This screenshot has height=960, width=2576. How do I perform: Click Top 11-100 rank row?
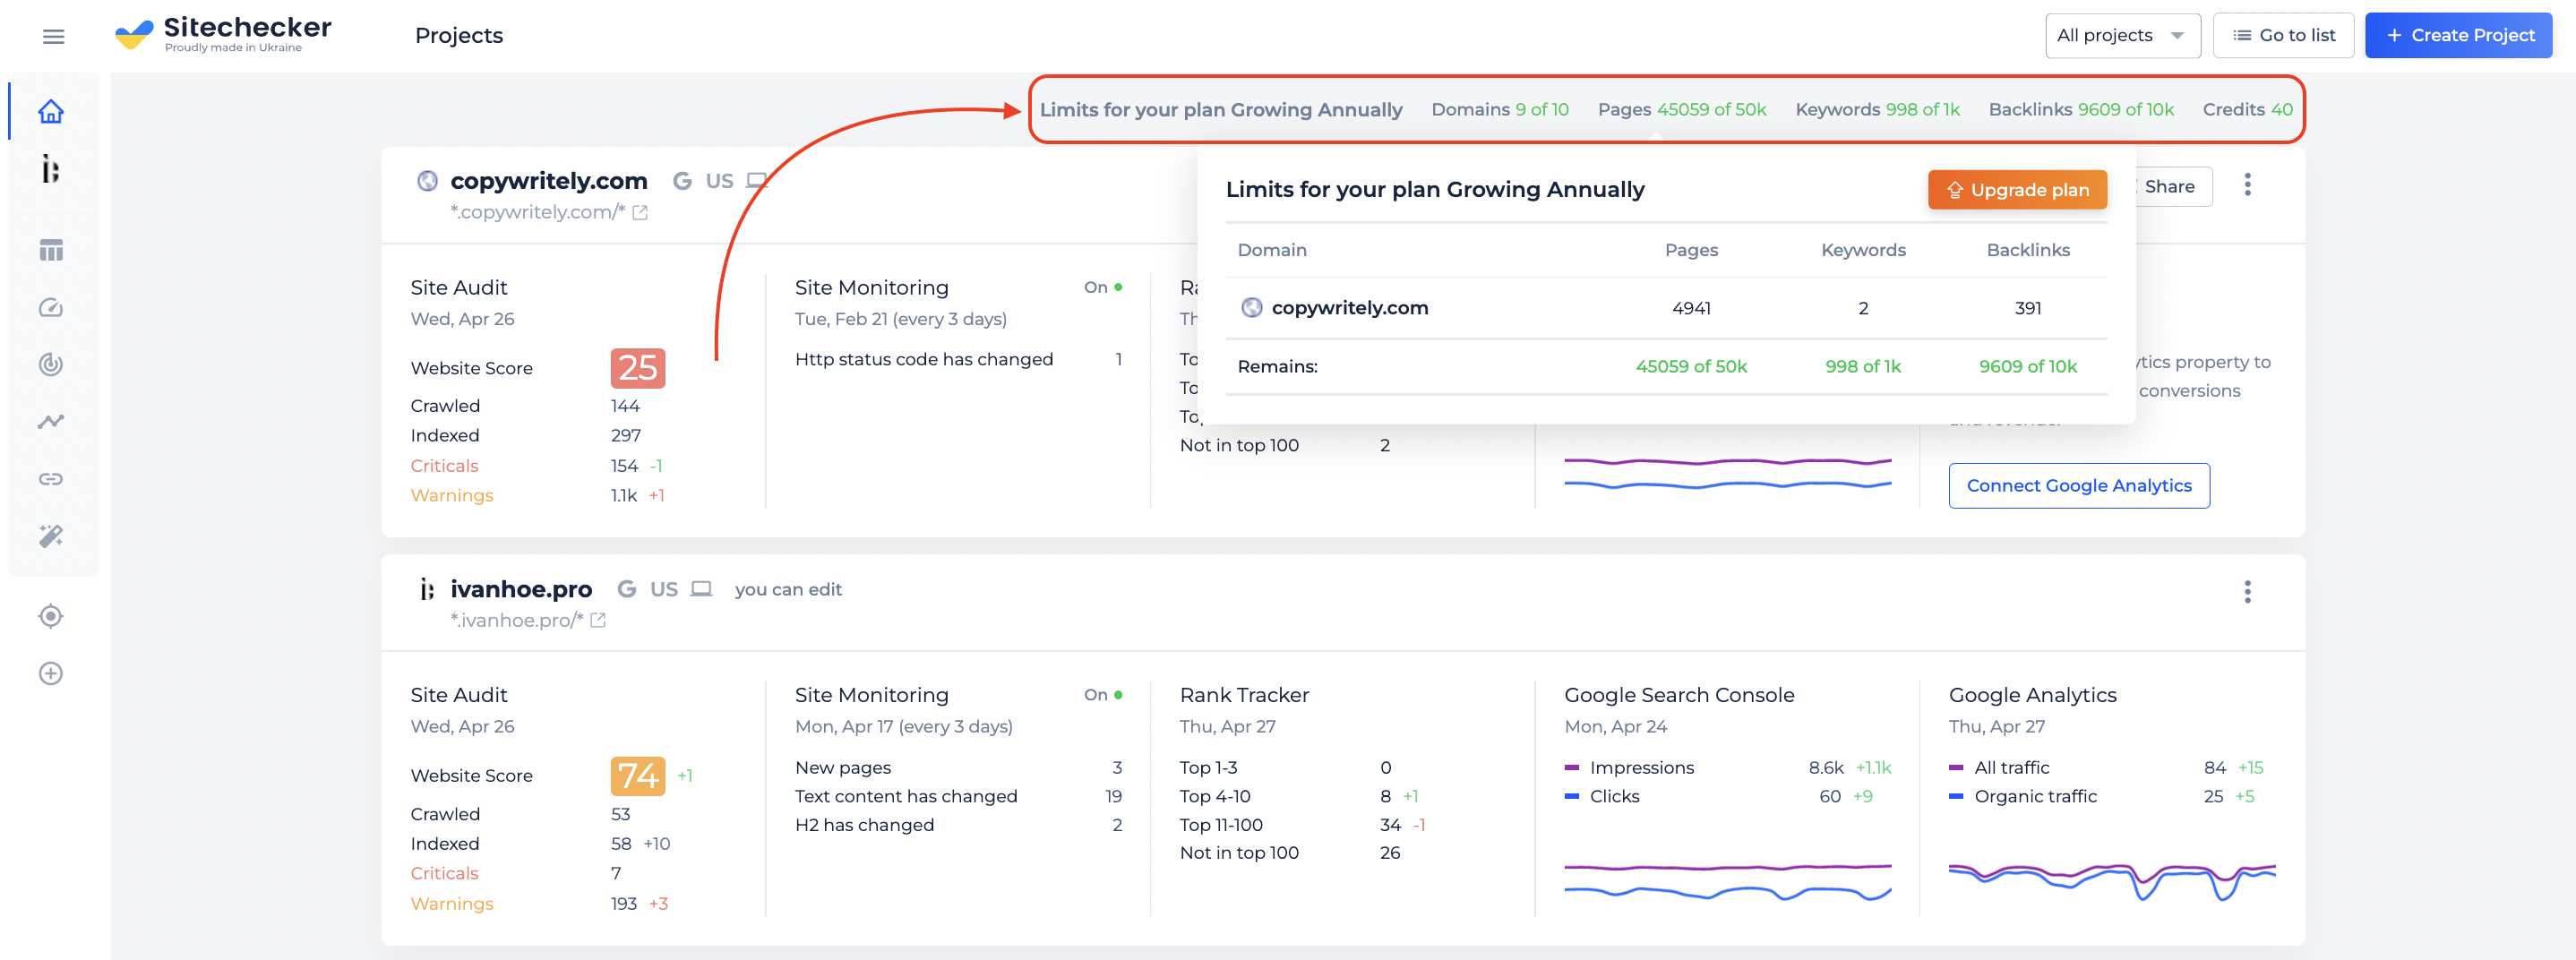[x=1303, y=825]
